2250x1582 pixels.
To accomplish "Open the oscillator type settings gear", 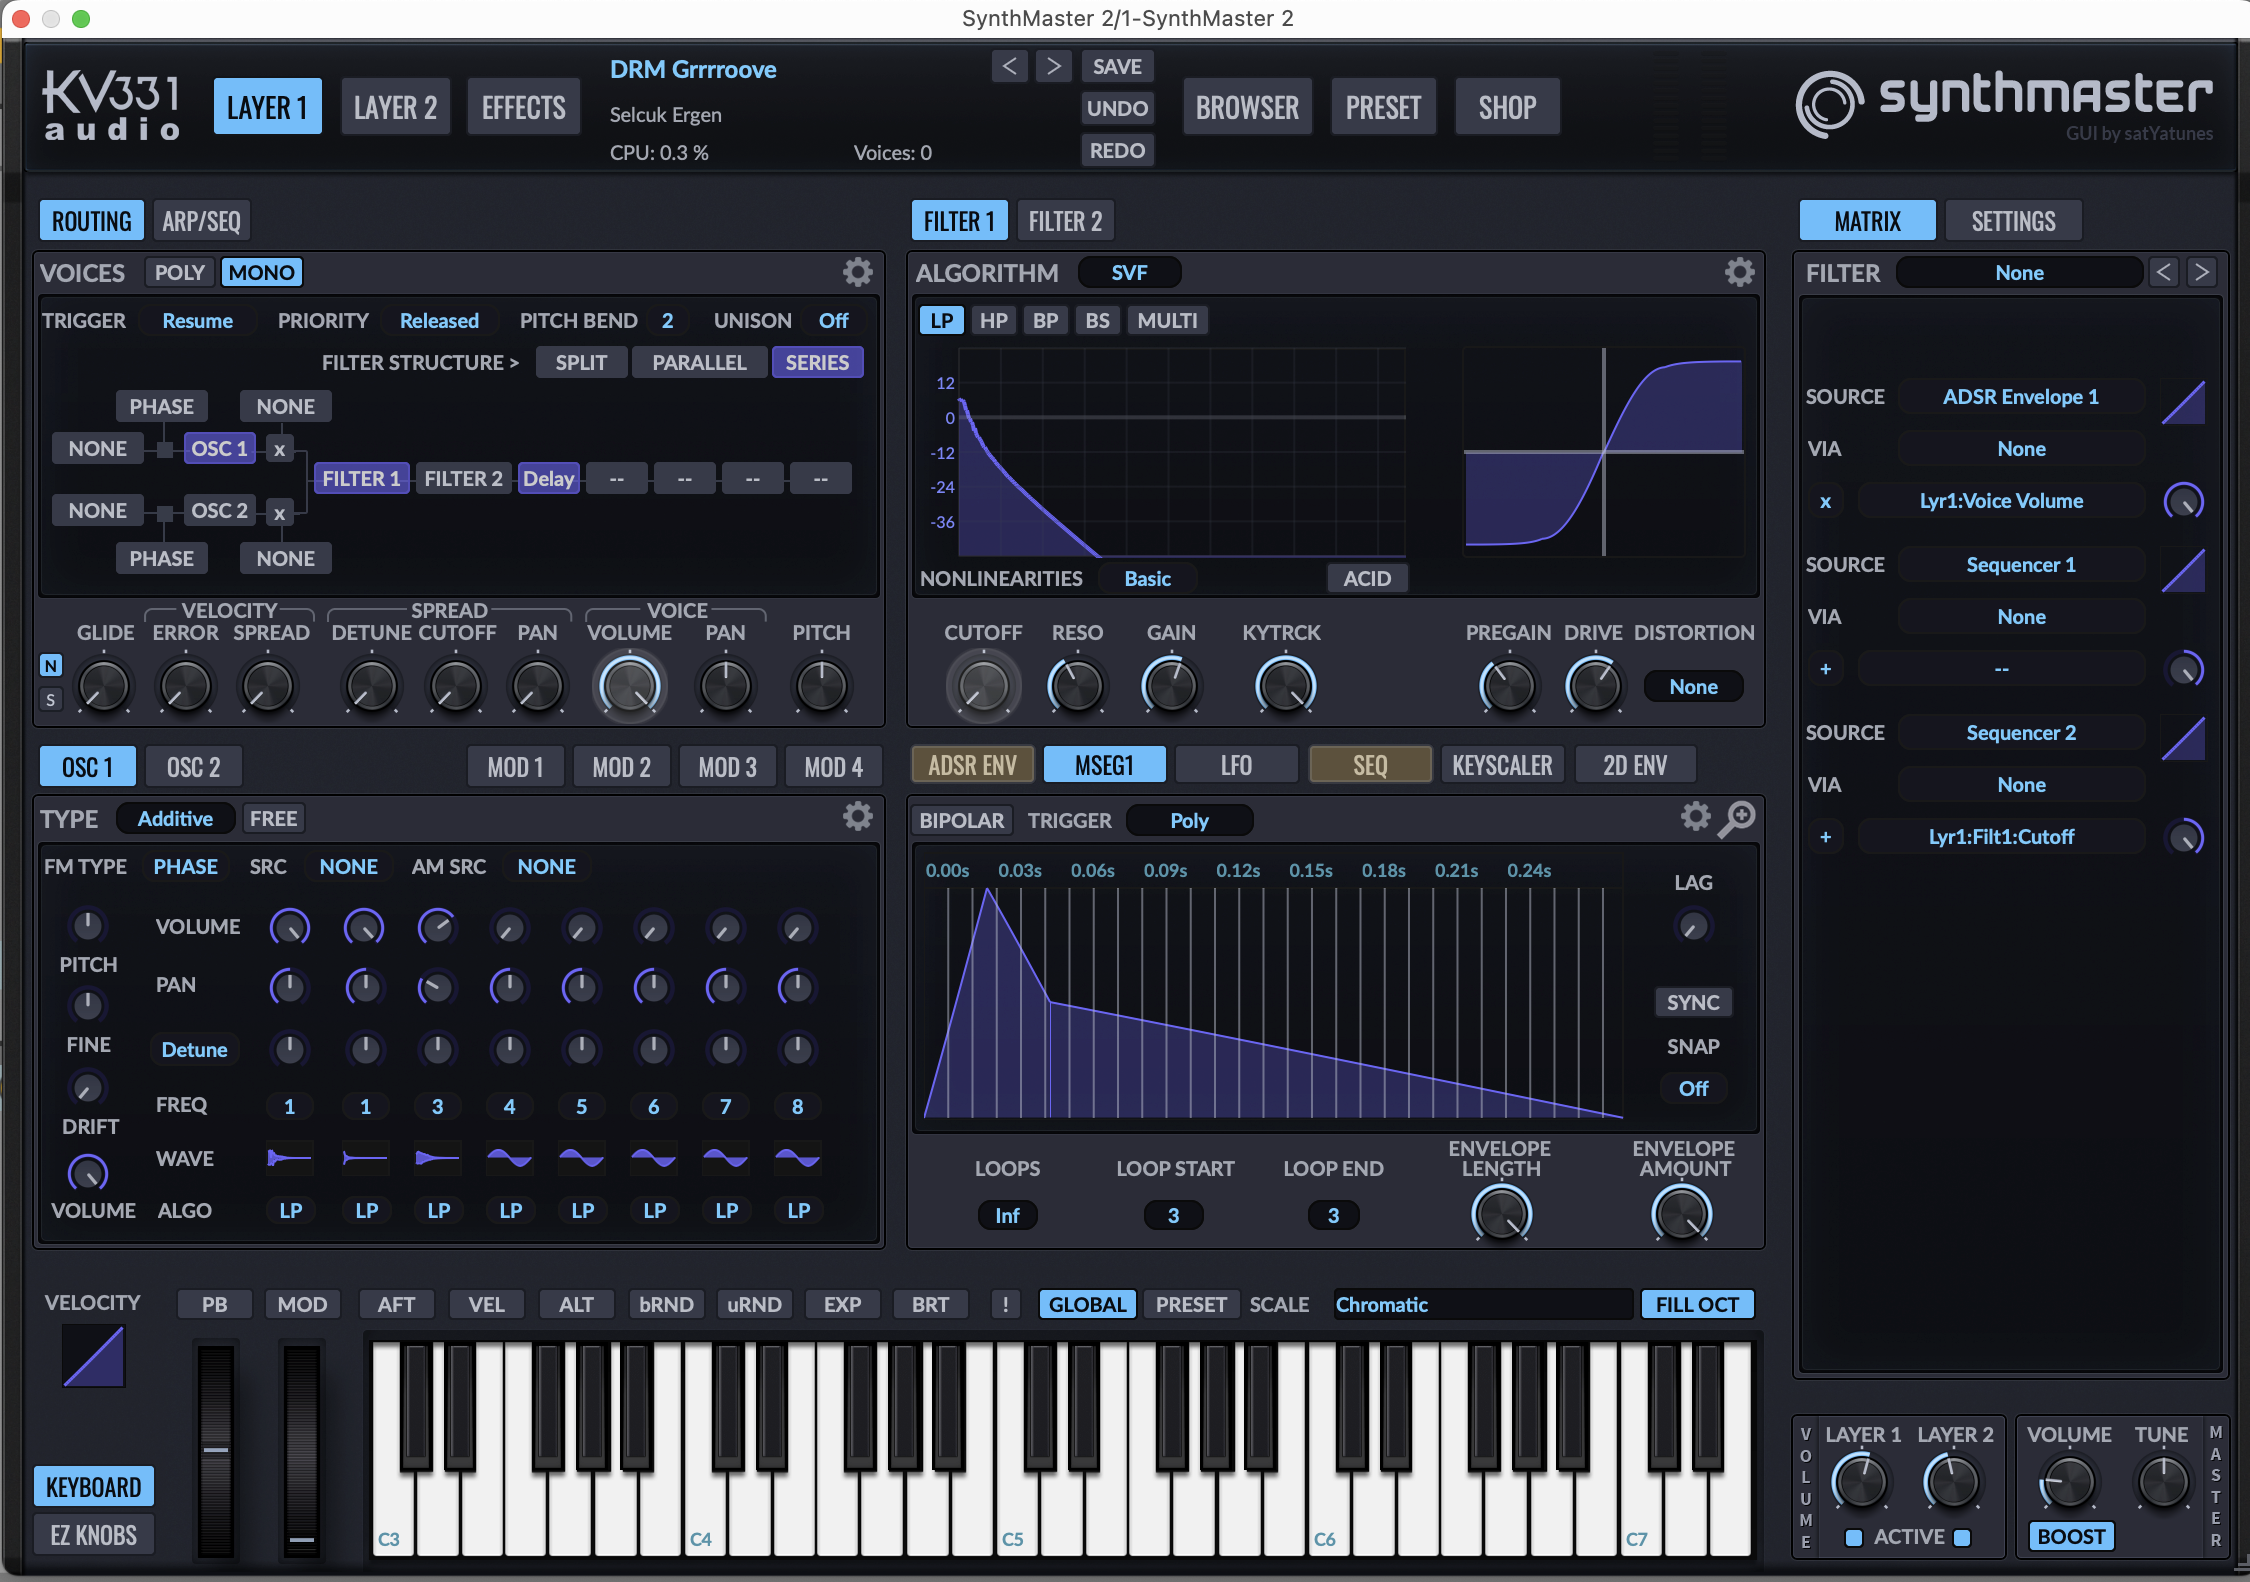I will [857, 817].
